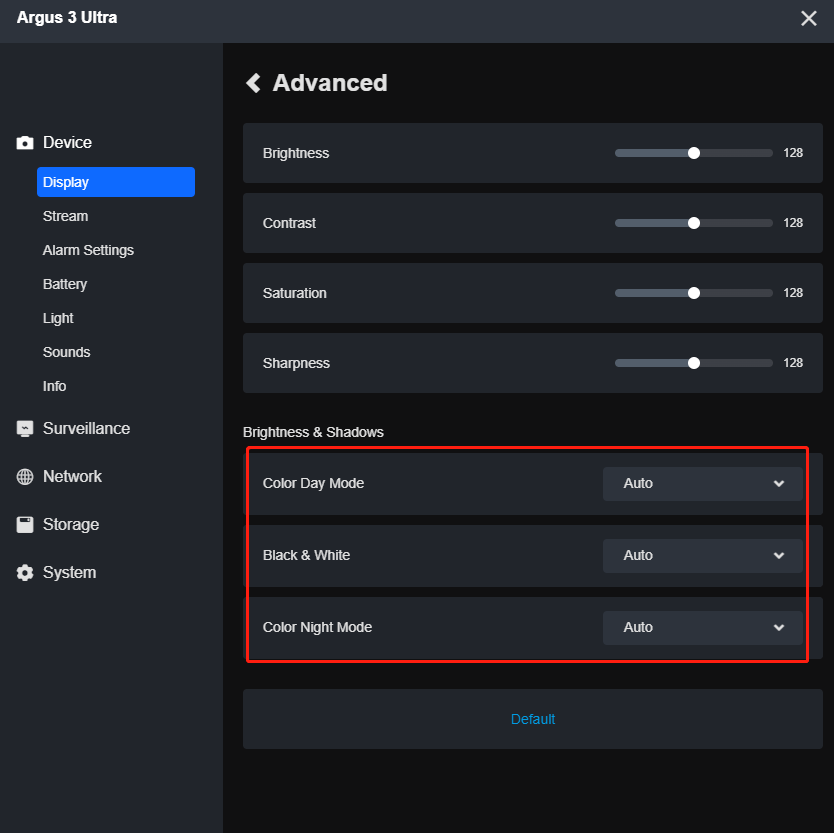The height and width of the screenshot is (833, 834).
Task: Click the Saturation label
Action: click(x=295, y=293)
